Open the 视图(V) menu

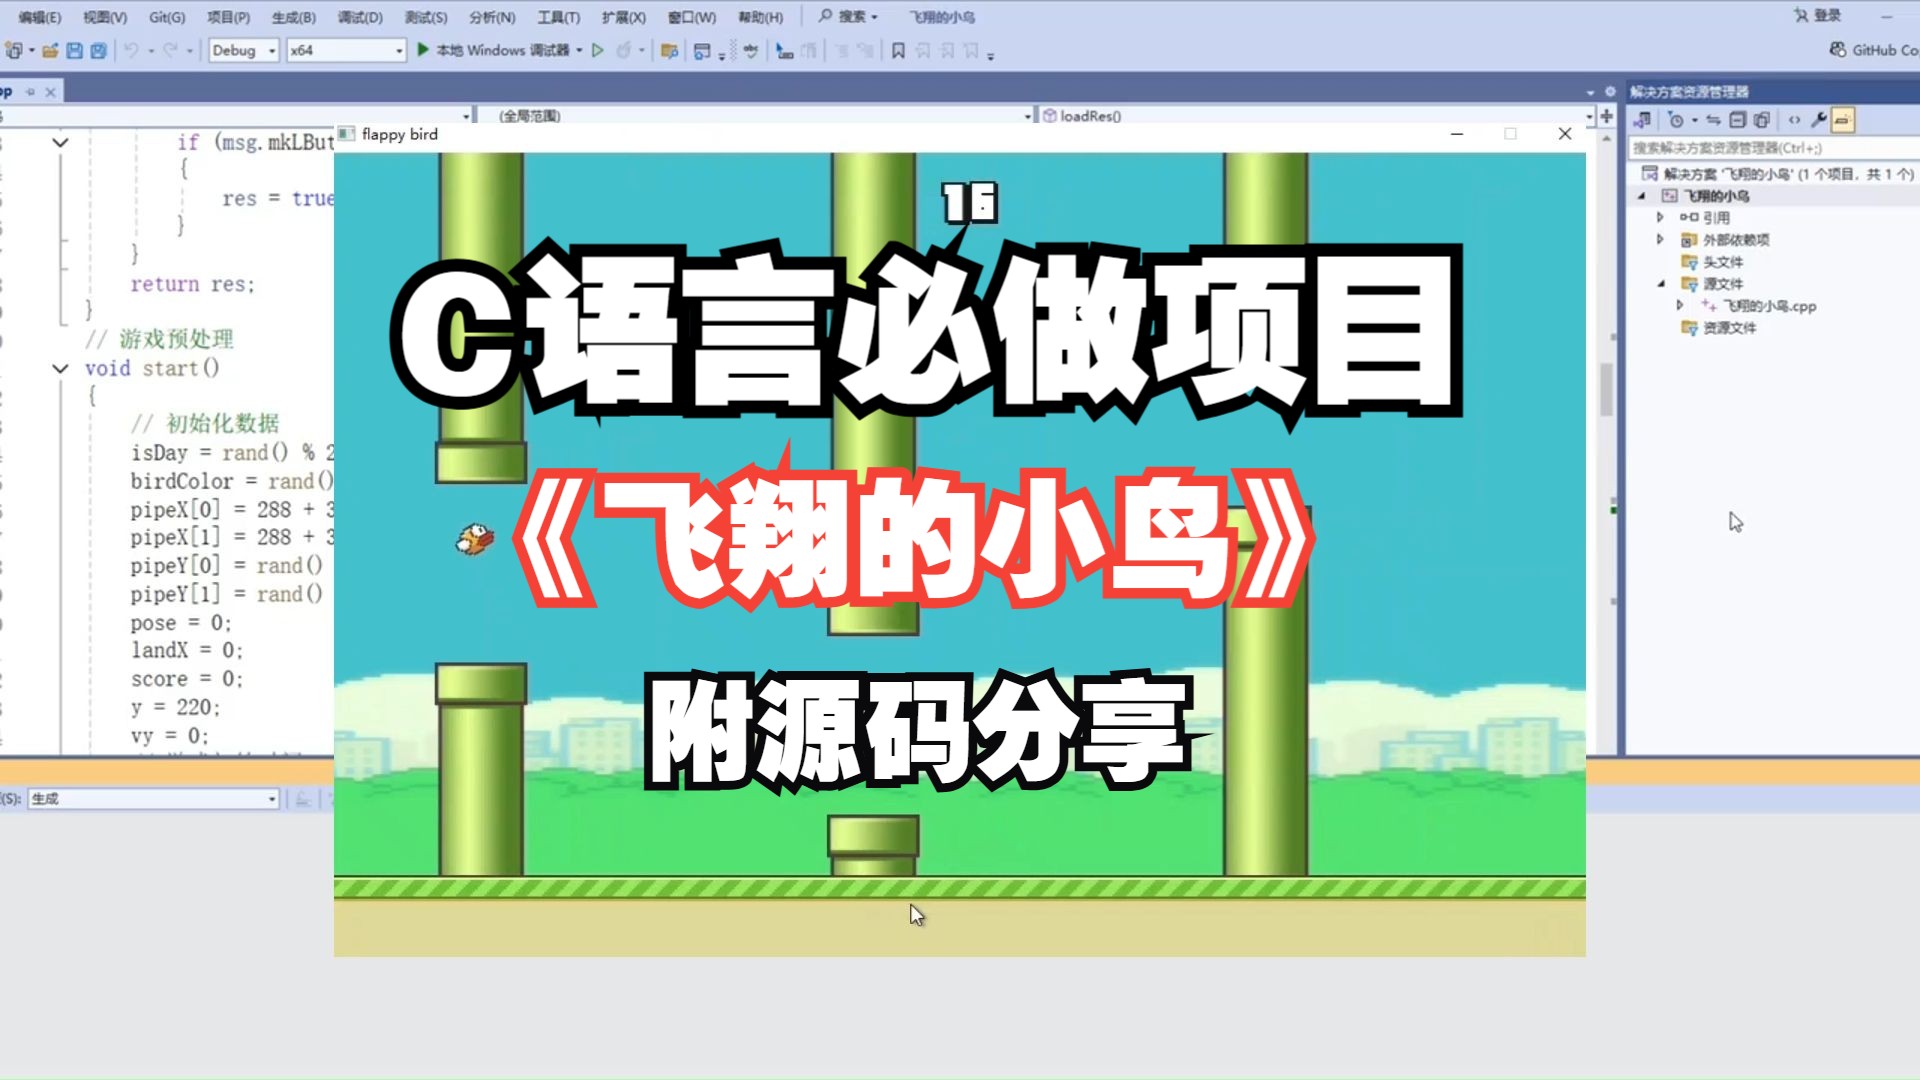(105, 17)
